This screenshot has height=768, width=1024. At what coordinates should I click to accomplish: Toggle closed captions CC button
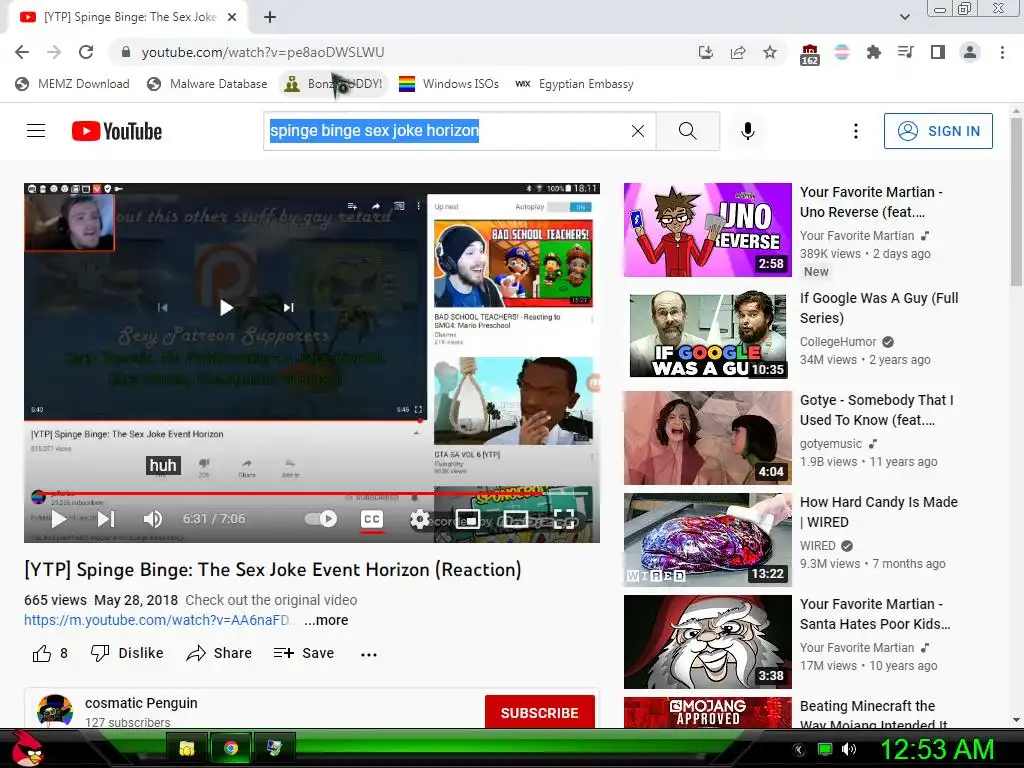click(x=372, y=519)
